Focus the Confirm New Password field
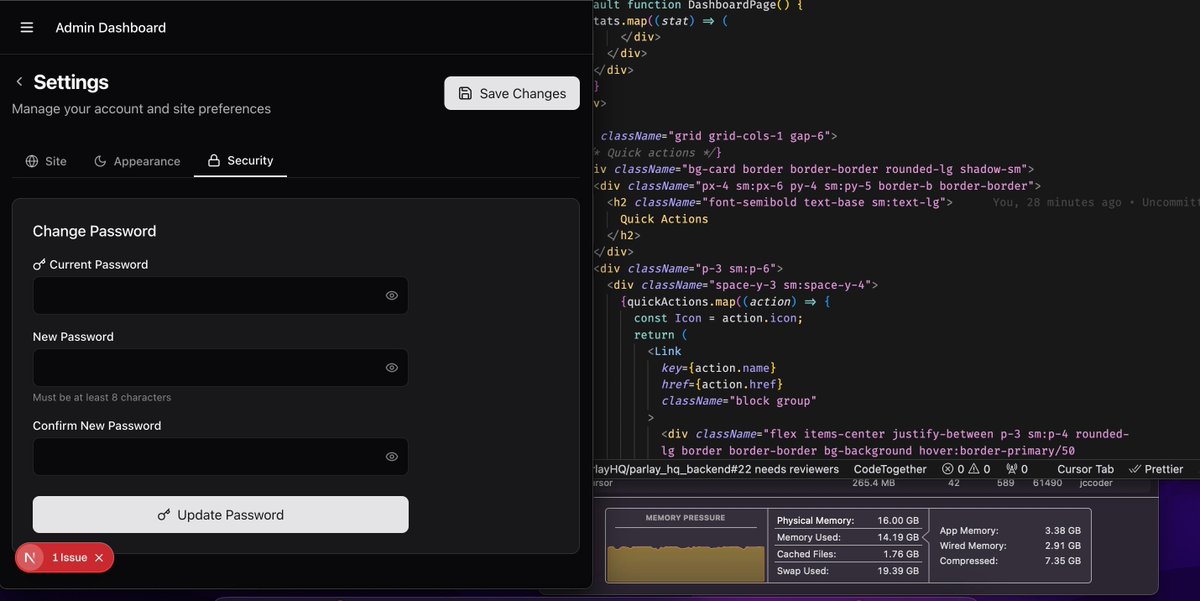The height and width of the screenshot is (601, 1200). pyautogui.click(x=220, y=457)
